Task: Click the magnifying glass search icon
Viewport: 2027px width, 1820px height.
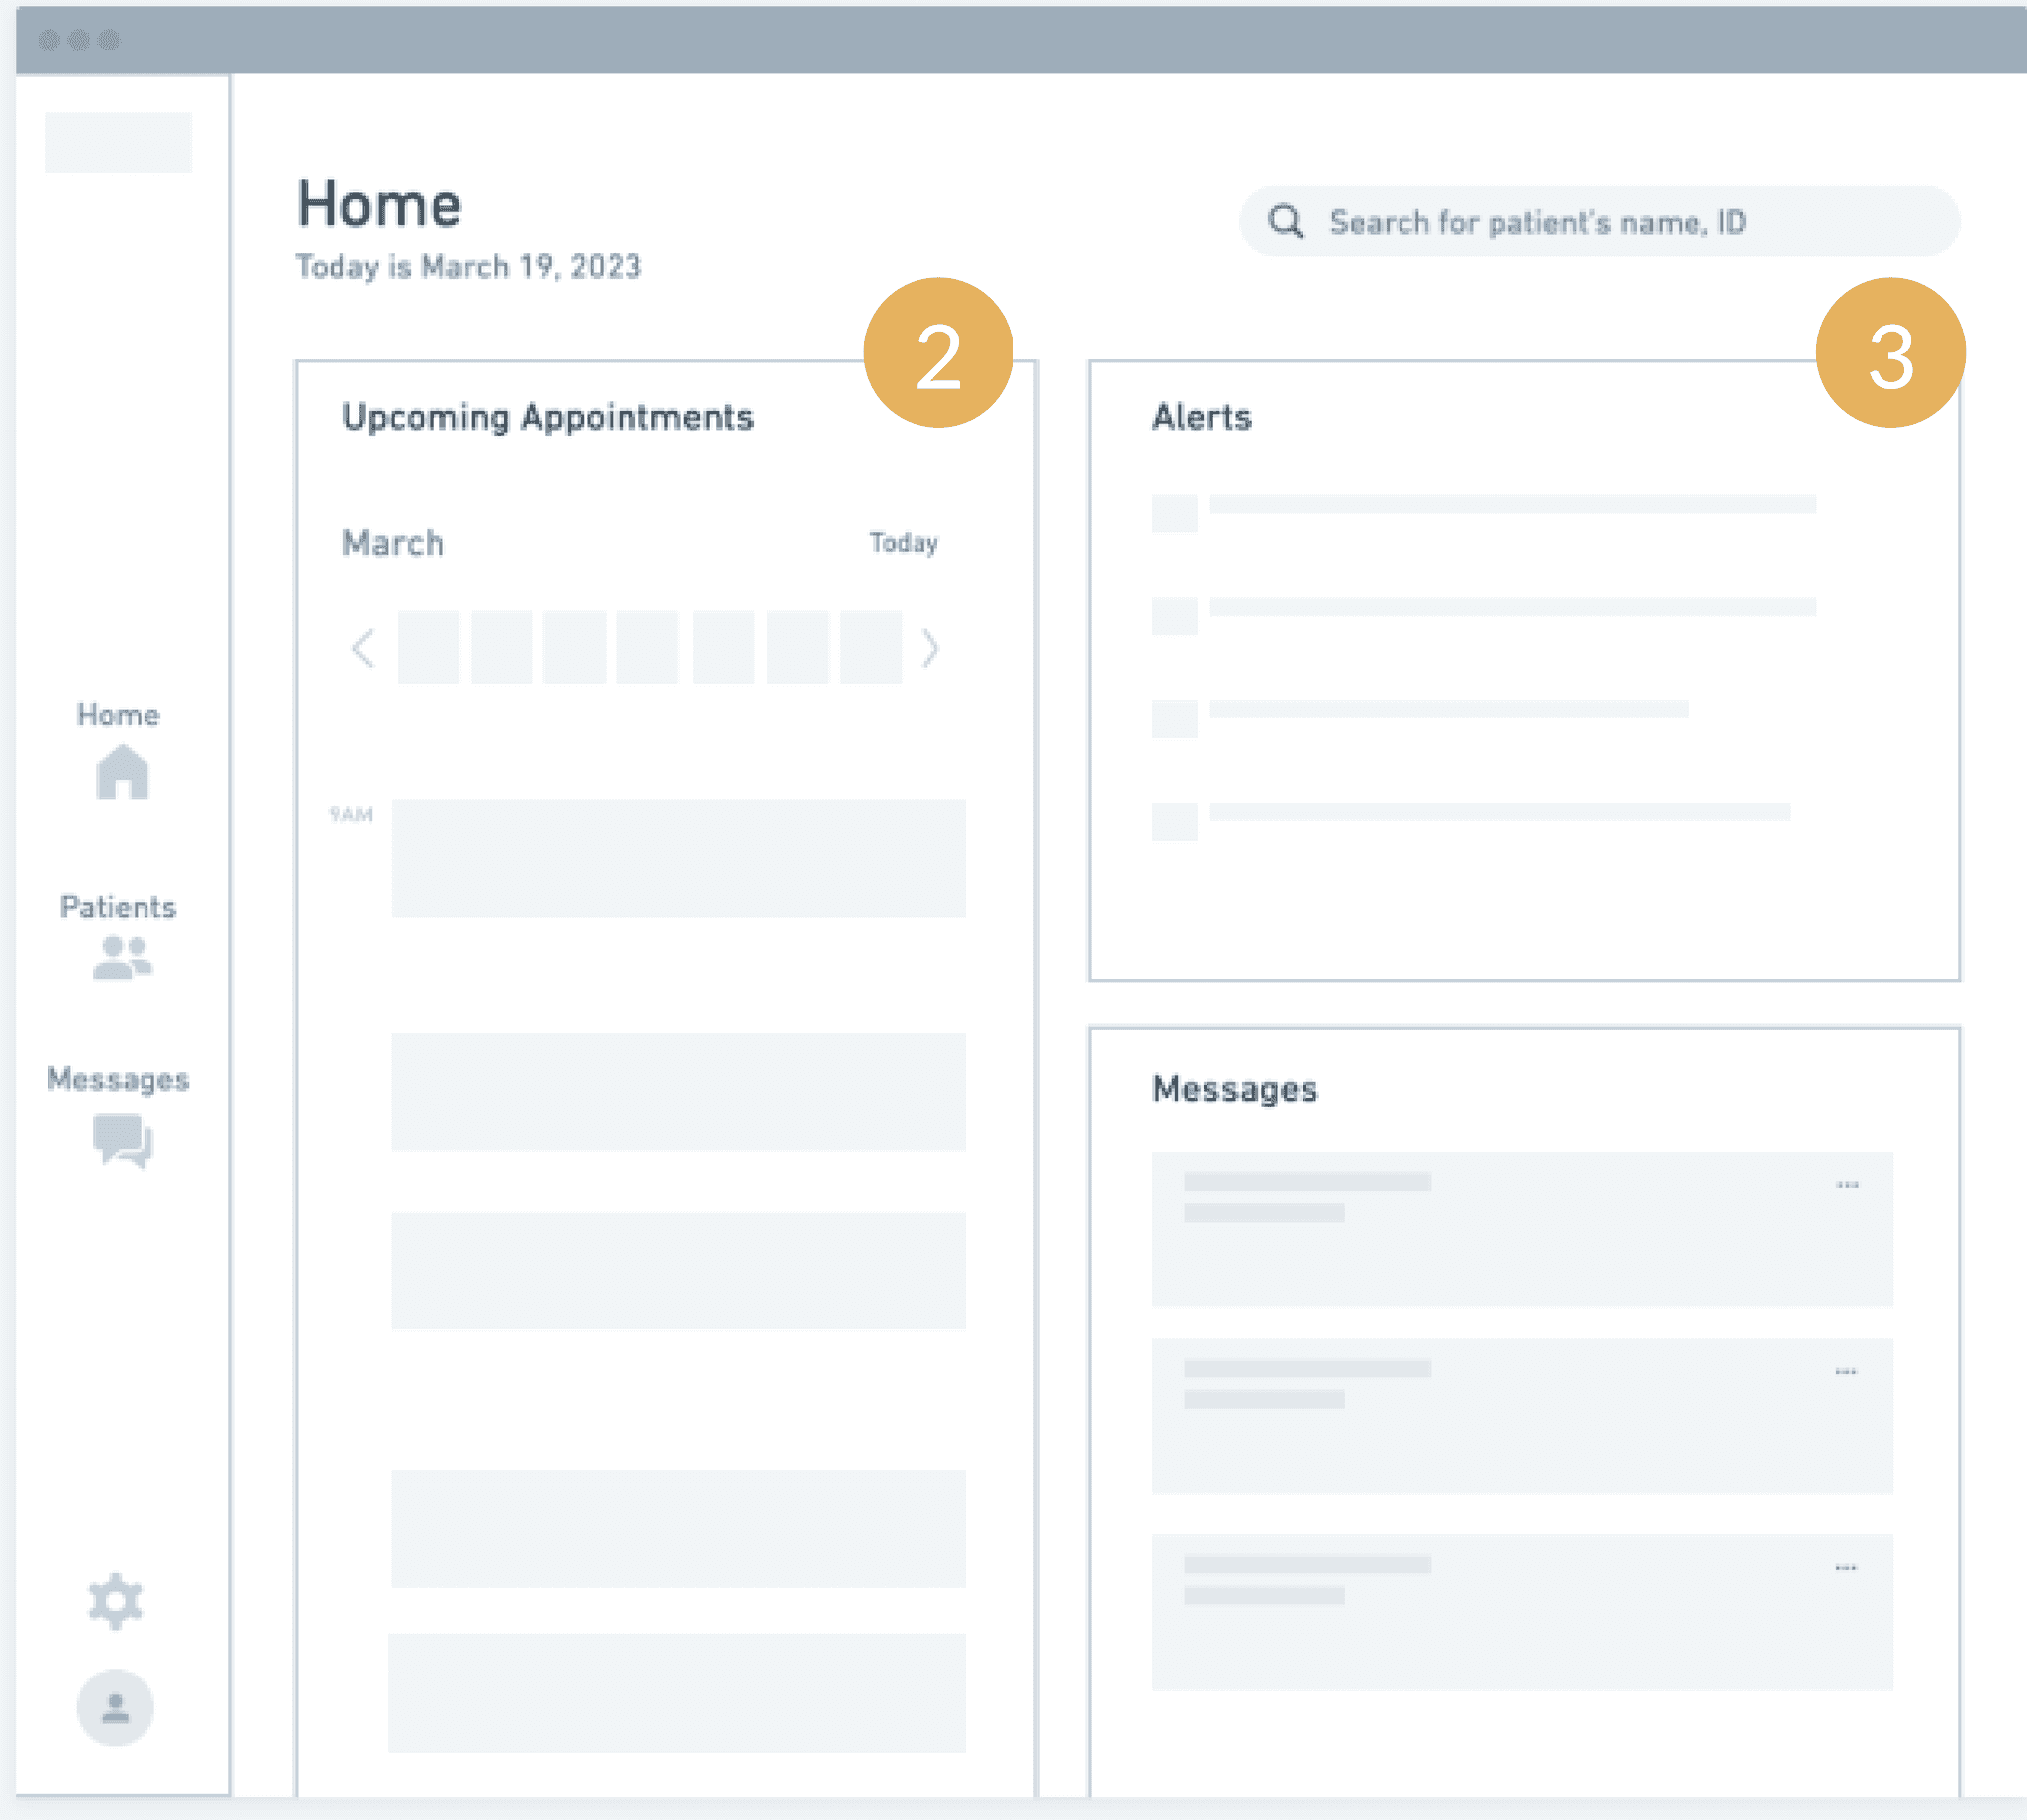Action: point(1286,221)
